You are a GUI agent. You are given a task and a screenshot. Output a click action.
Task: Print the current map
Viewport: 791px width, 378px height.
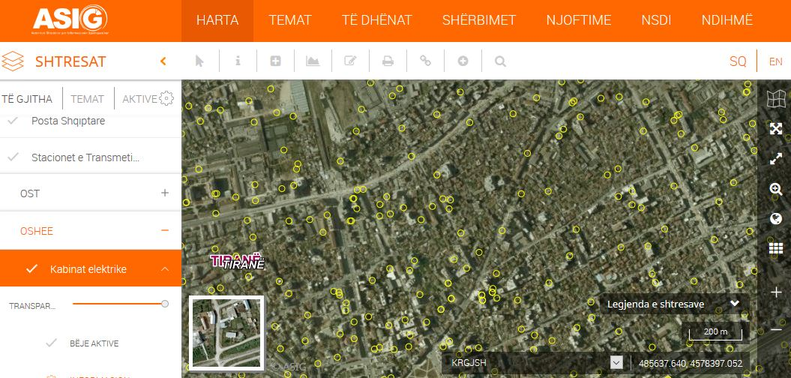[388, 61]
